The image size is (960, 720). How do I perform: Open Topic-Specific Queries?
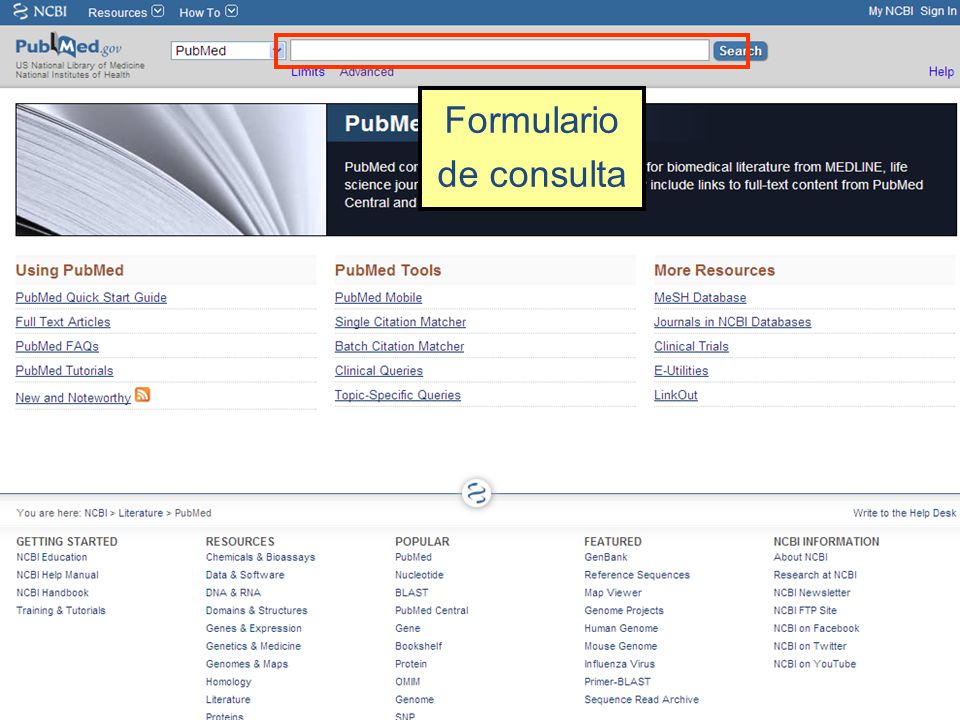(x=398, y=396)
